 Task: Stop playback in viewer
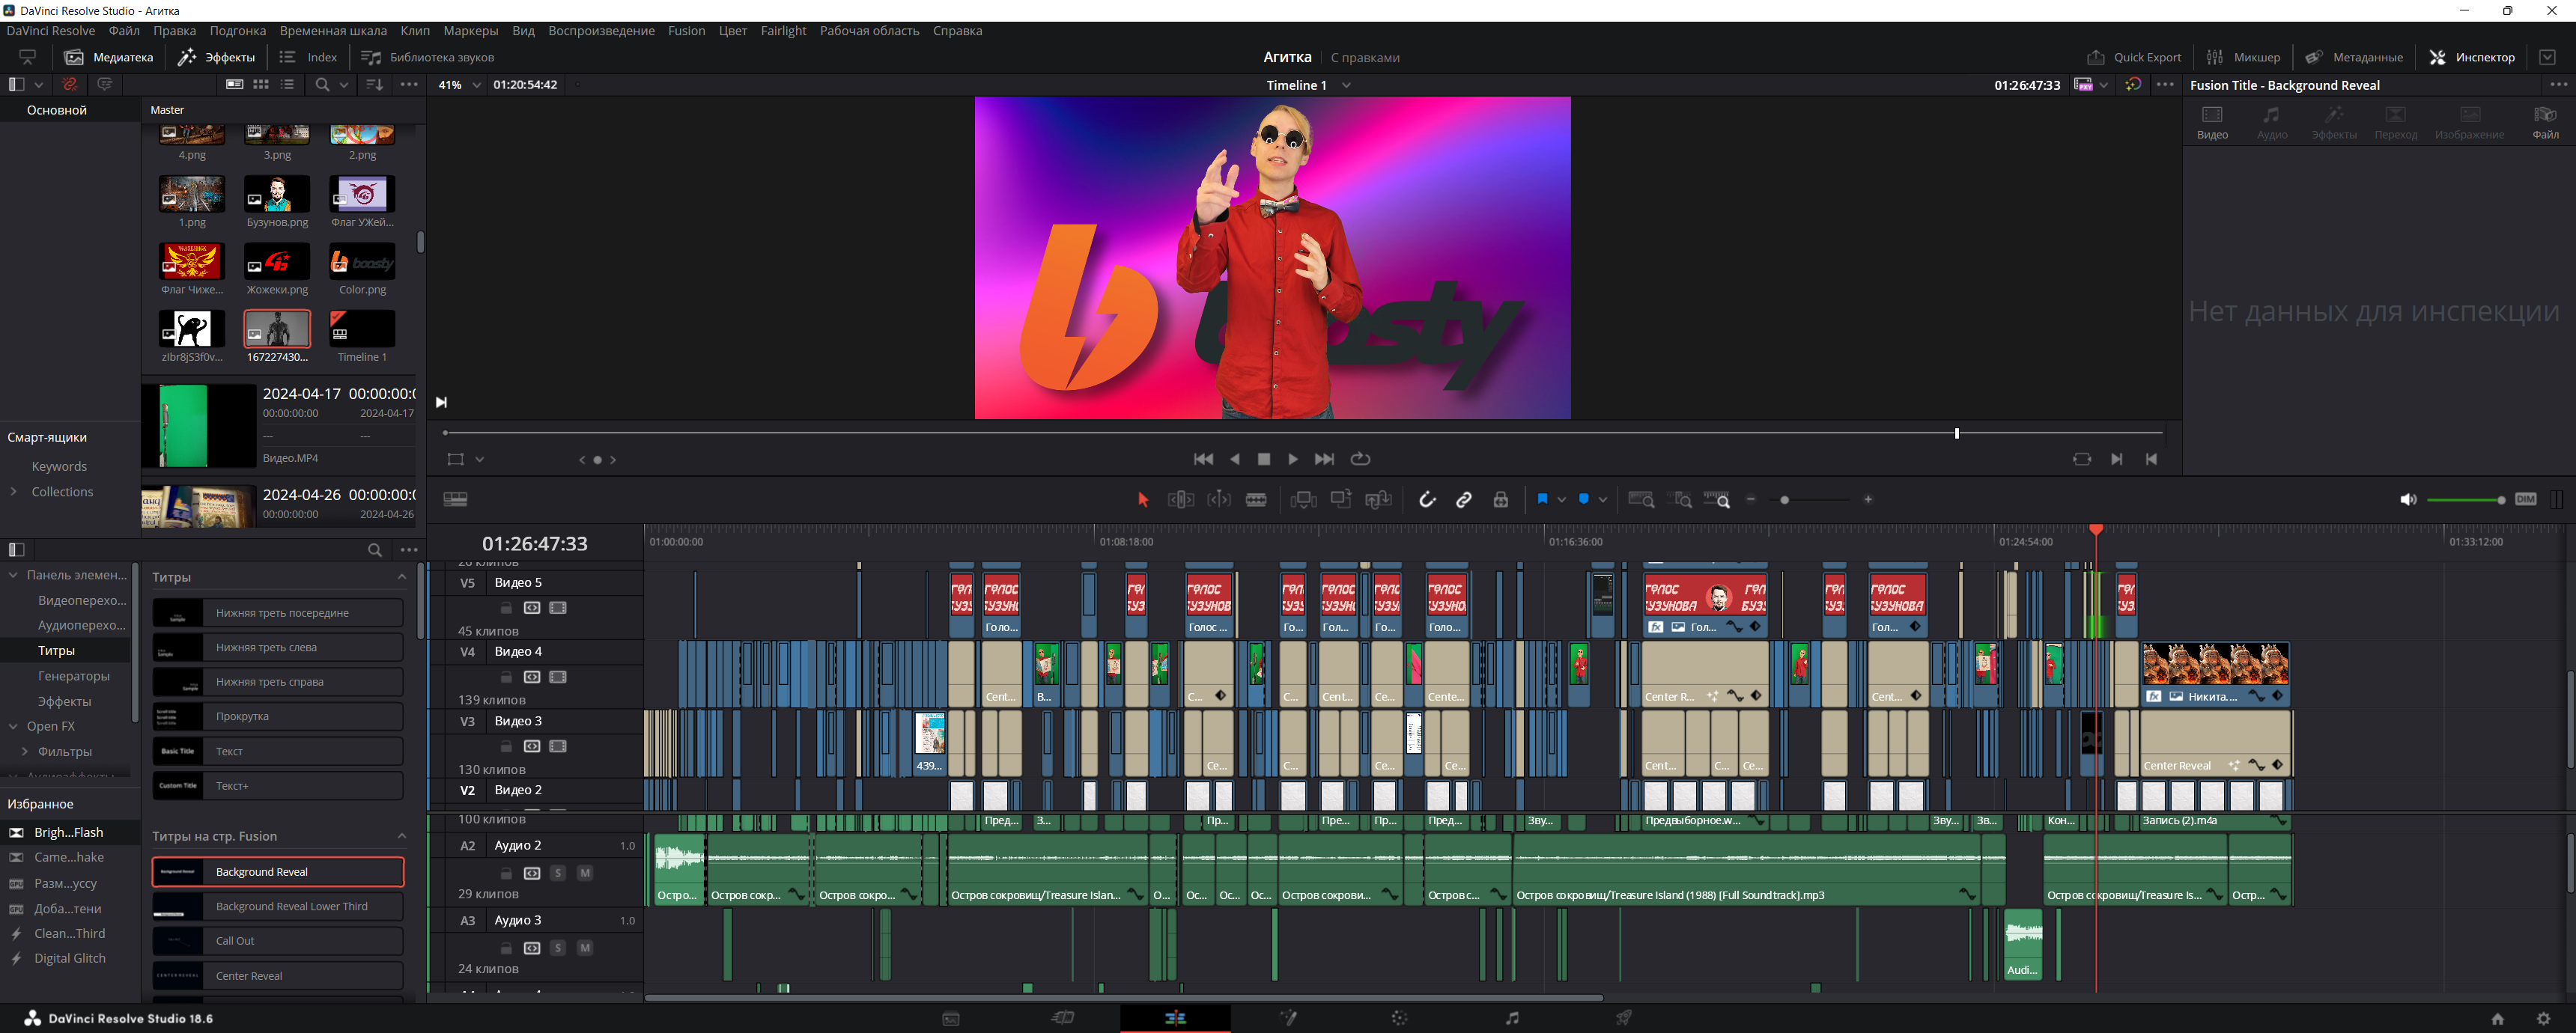[x=1264, y=459]
